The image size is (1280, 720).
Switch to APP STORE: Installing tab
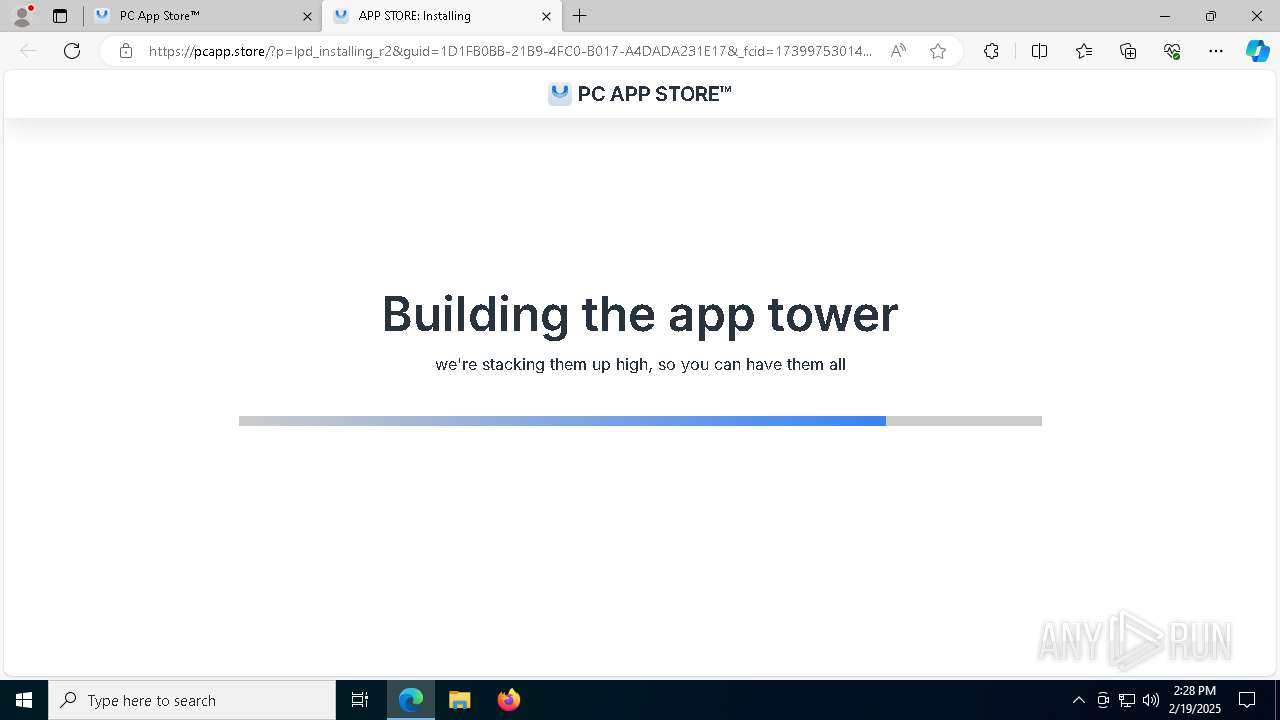click(441, 16)
